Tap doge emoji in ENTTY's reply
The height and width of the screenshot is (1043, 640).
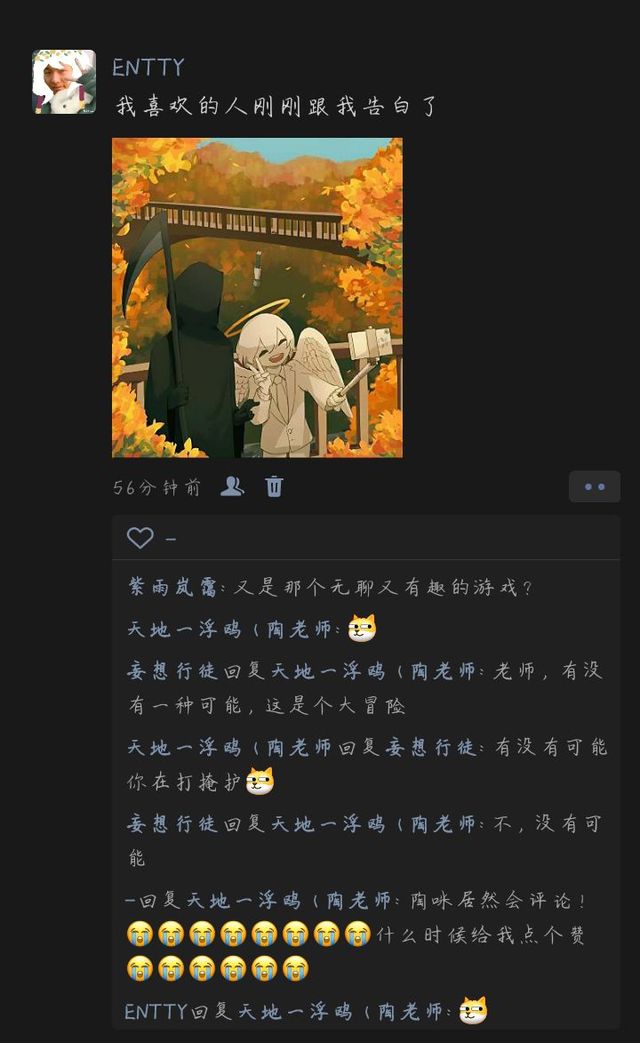coord(473,1010)
